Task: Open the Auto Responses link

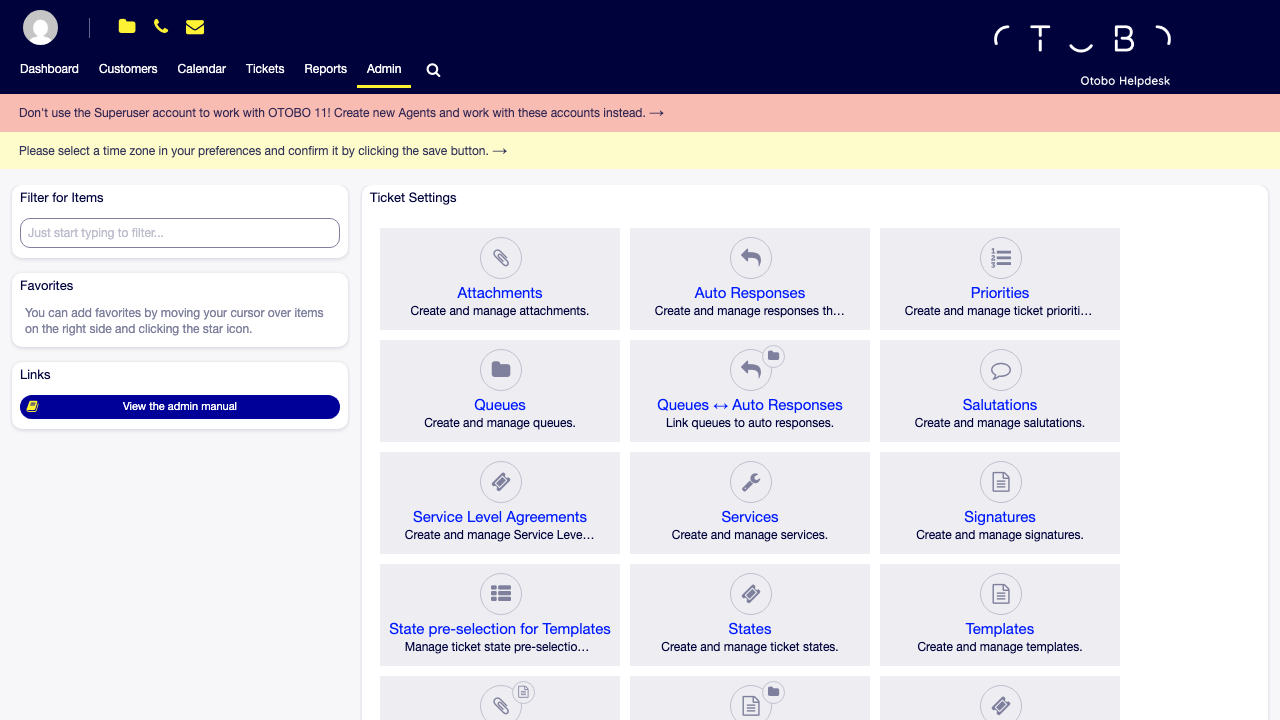Action: click(x=750, y=293)
